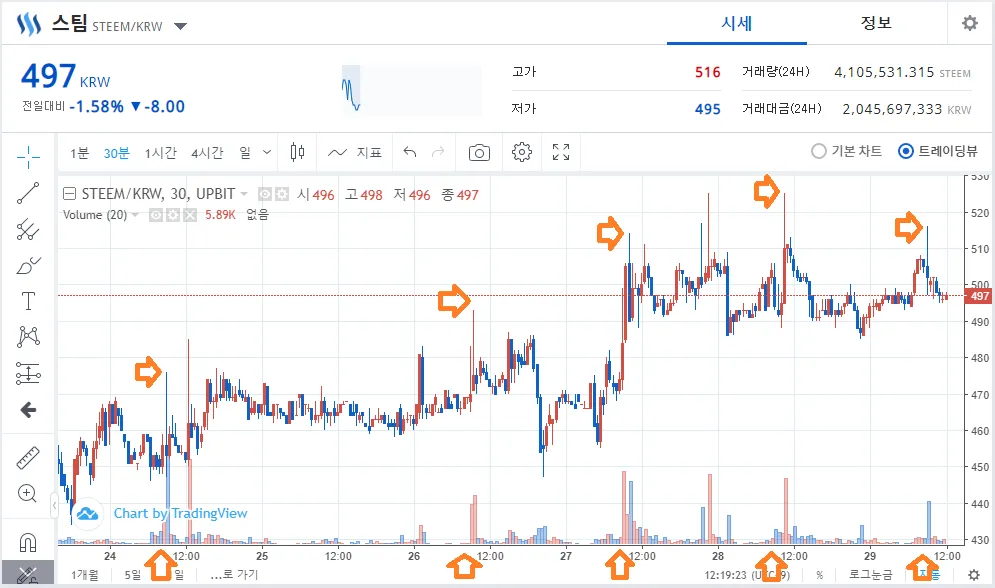Set chart interval to 30분
The height and width of the screenshot is (588, 995).
tap(117, 153)
